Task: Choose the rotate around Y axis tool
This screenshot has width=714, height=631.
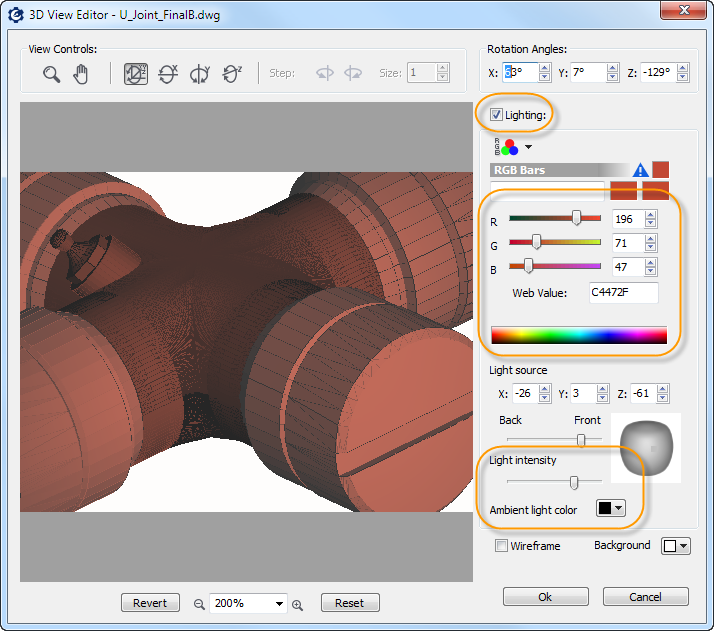Action: click(x=200, y=74)
